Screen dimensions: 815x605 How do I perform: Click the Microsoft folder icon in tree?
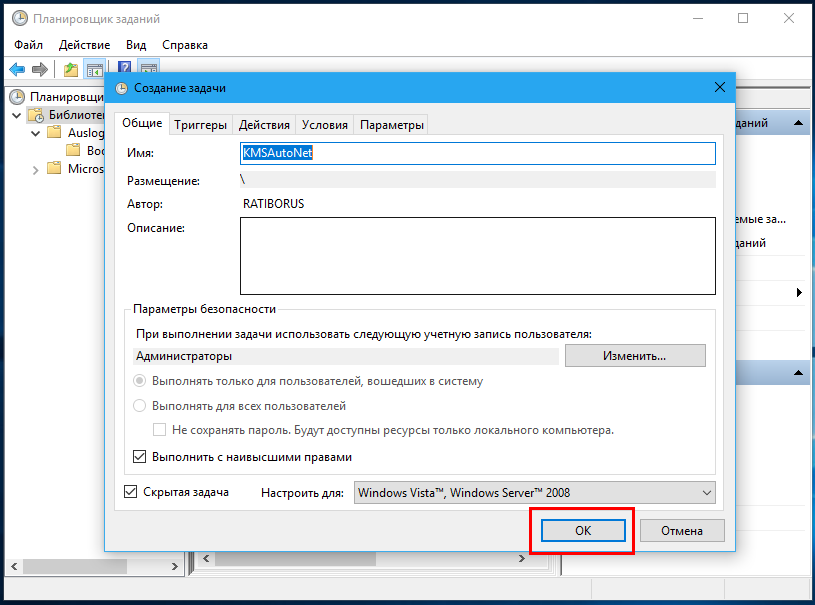[54, 168]
